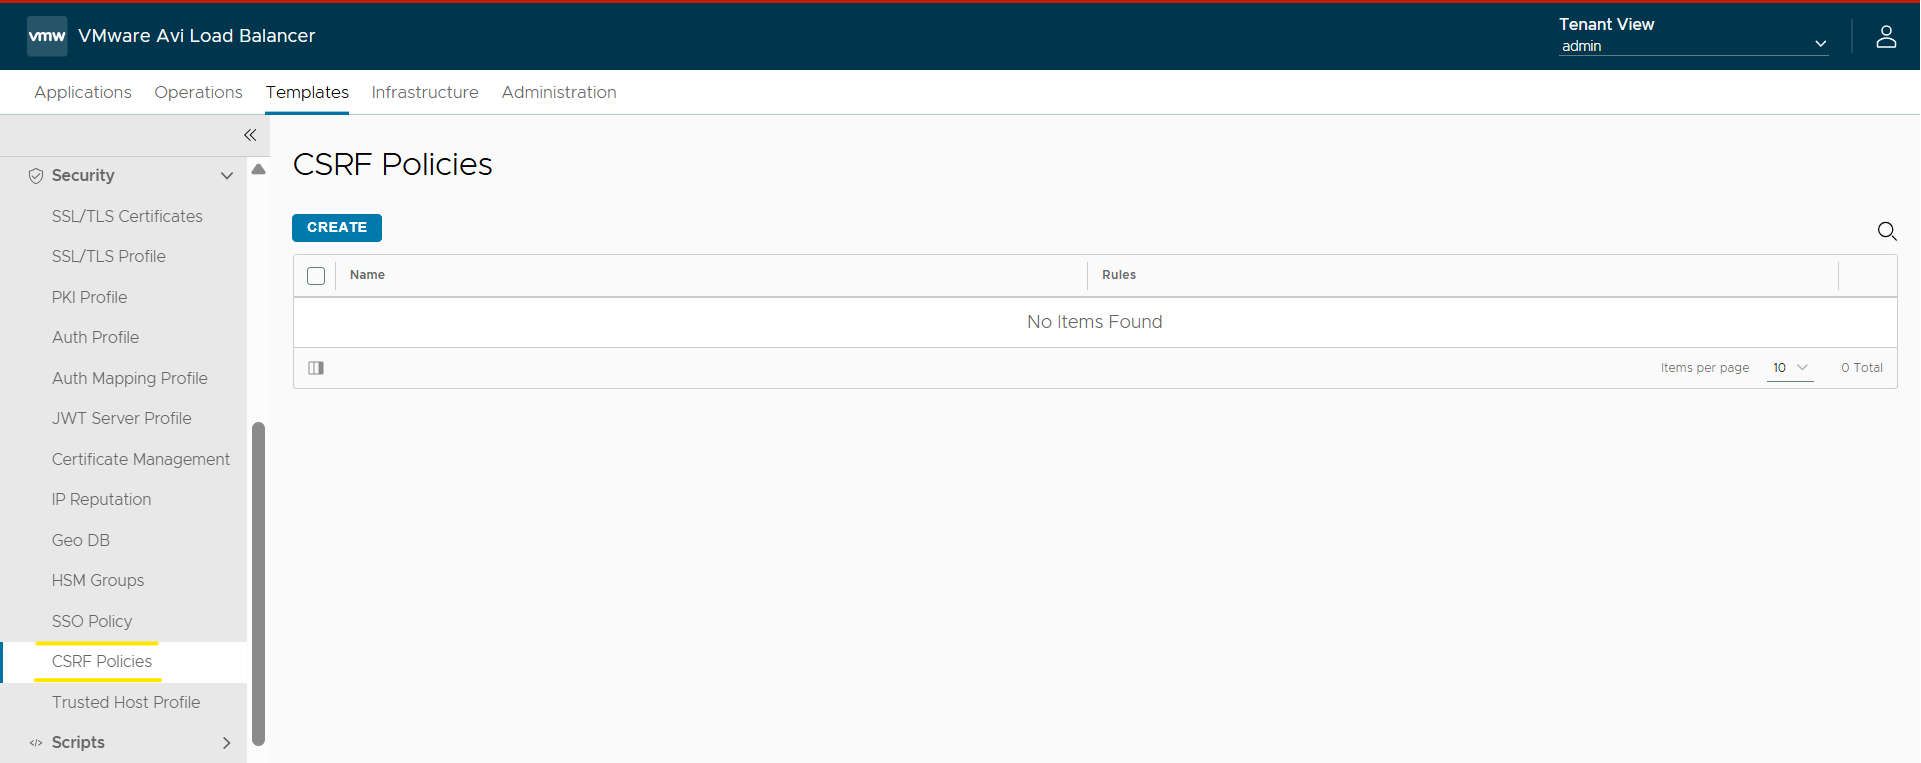Click the Security shield icon
Screen dimensions: 1921x763
tap(36, 176)
